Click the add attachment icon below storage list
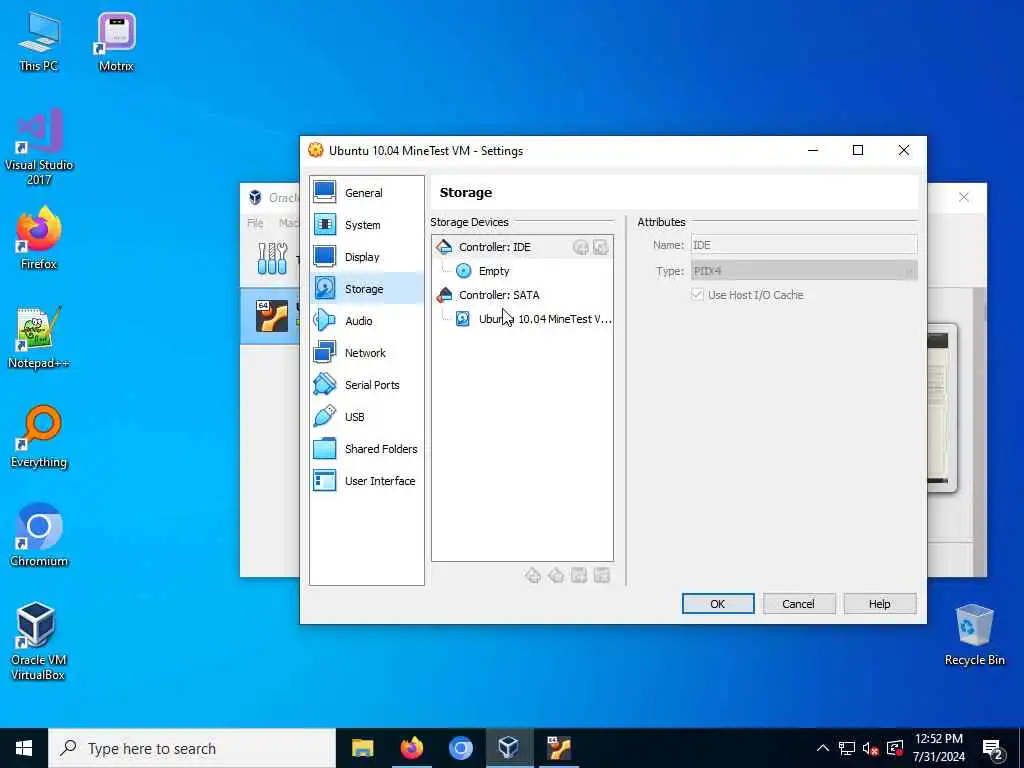 pyautogui.click(x=579, y=575)
